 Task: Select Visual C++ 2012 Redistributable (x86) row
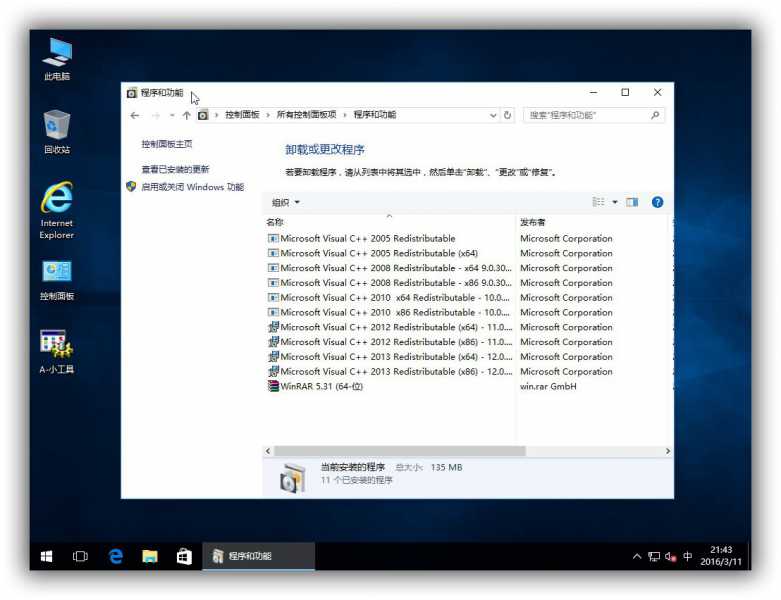coord(390,342)
